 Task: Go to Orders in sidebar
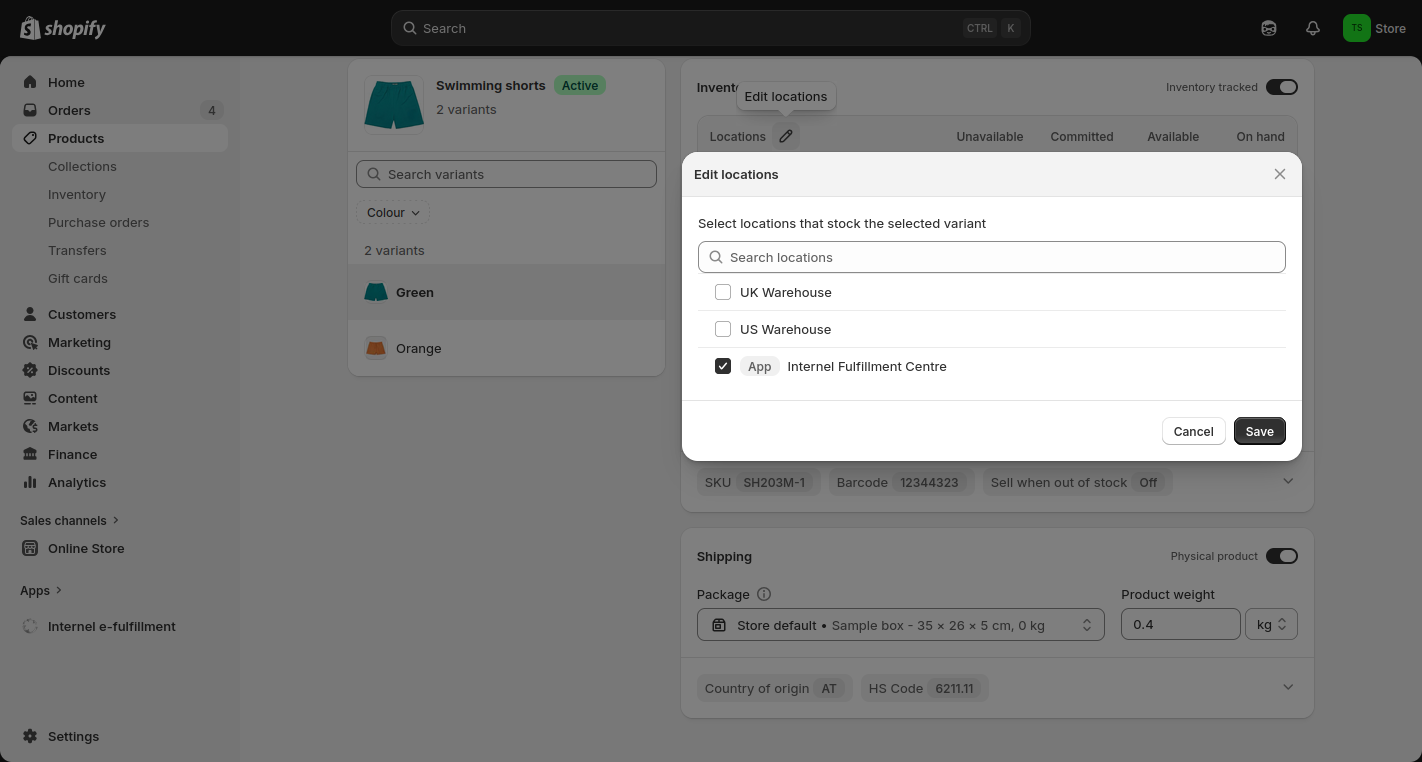pos(69,110)
